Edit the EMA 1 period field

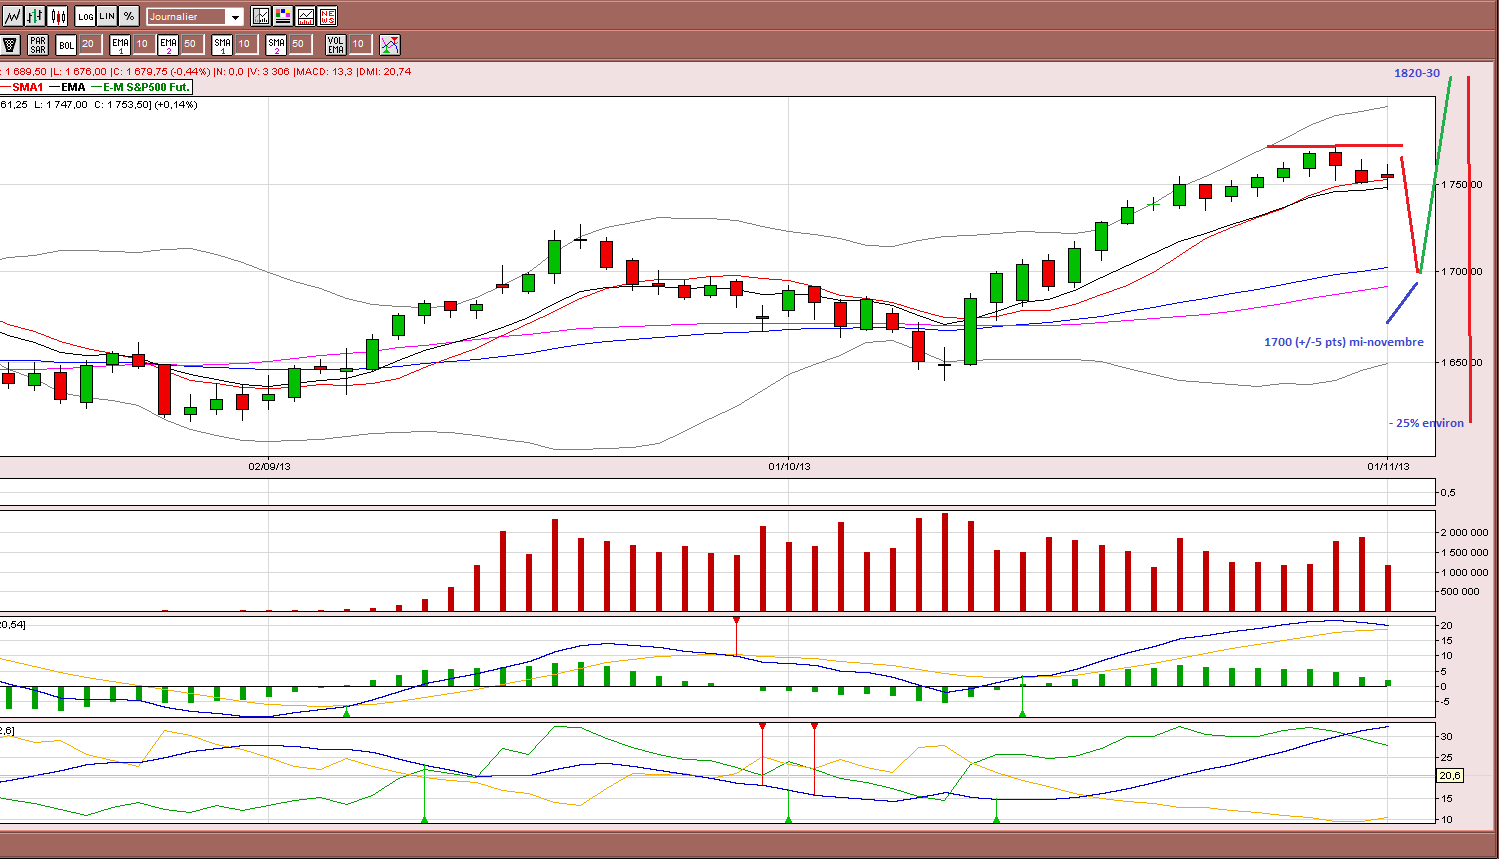pos(142,45)
